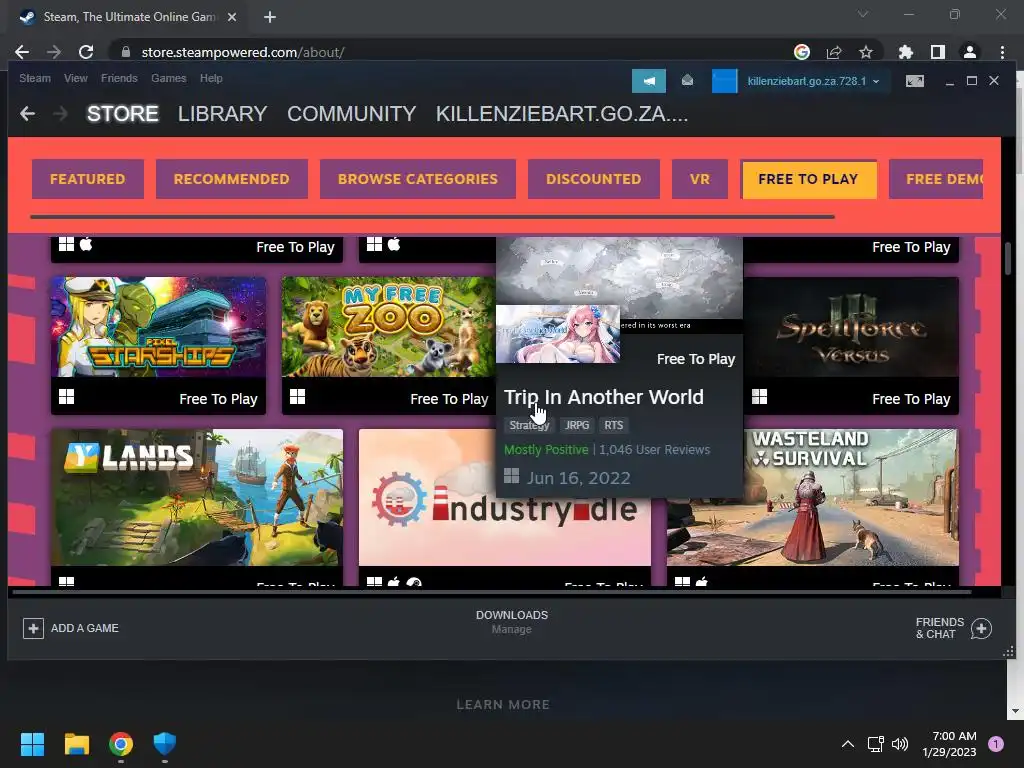1024x768 pixels.
Task: Open the Games menu
Action: [168, 78]
